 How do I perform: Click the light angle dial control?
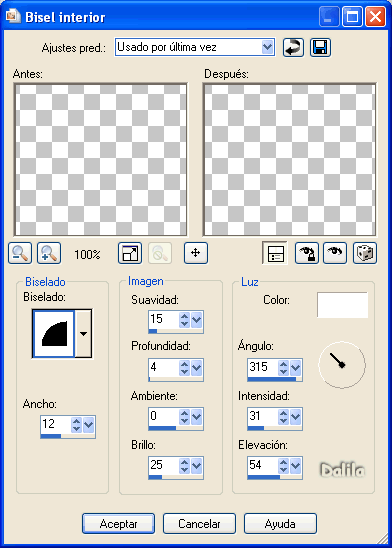(x=342, y=365)
